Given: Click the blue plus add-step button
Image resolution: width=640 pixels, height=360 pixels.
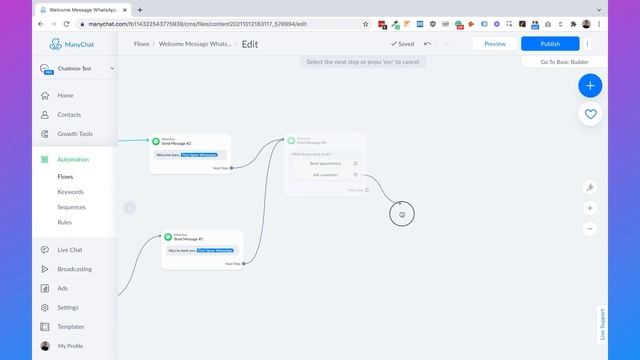Looking at the screenshot, I should coord(590,86).
